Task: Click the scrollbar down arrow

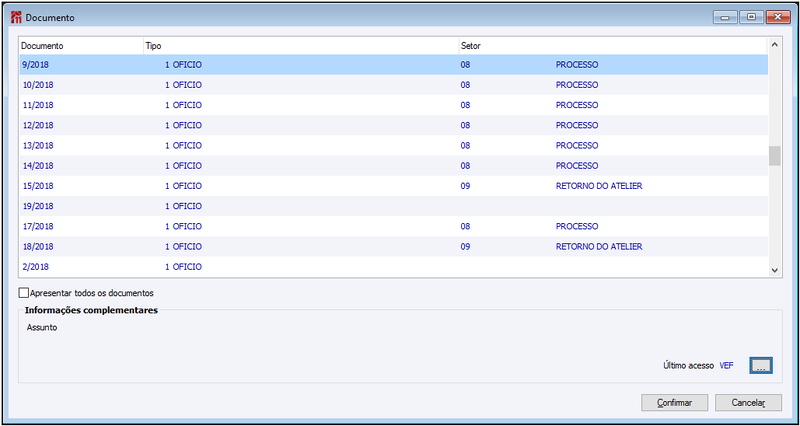Action: click(x=774, y=270)
